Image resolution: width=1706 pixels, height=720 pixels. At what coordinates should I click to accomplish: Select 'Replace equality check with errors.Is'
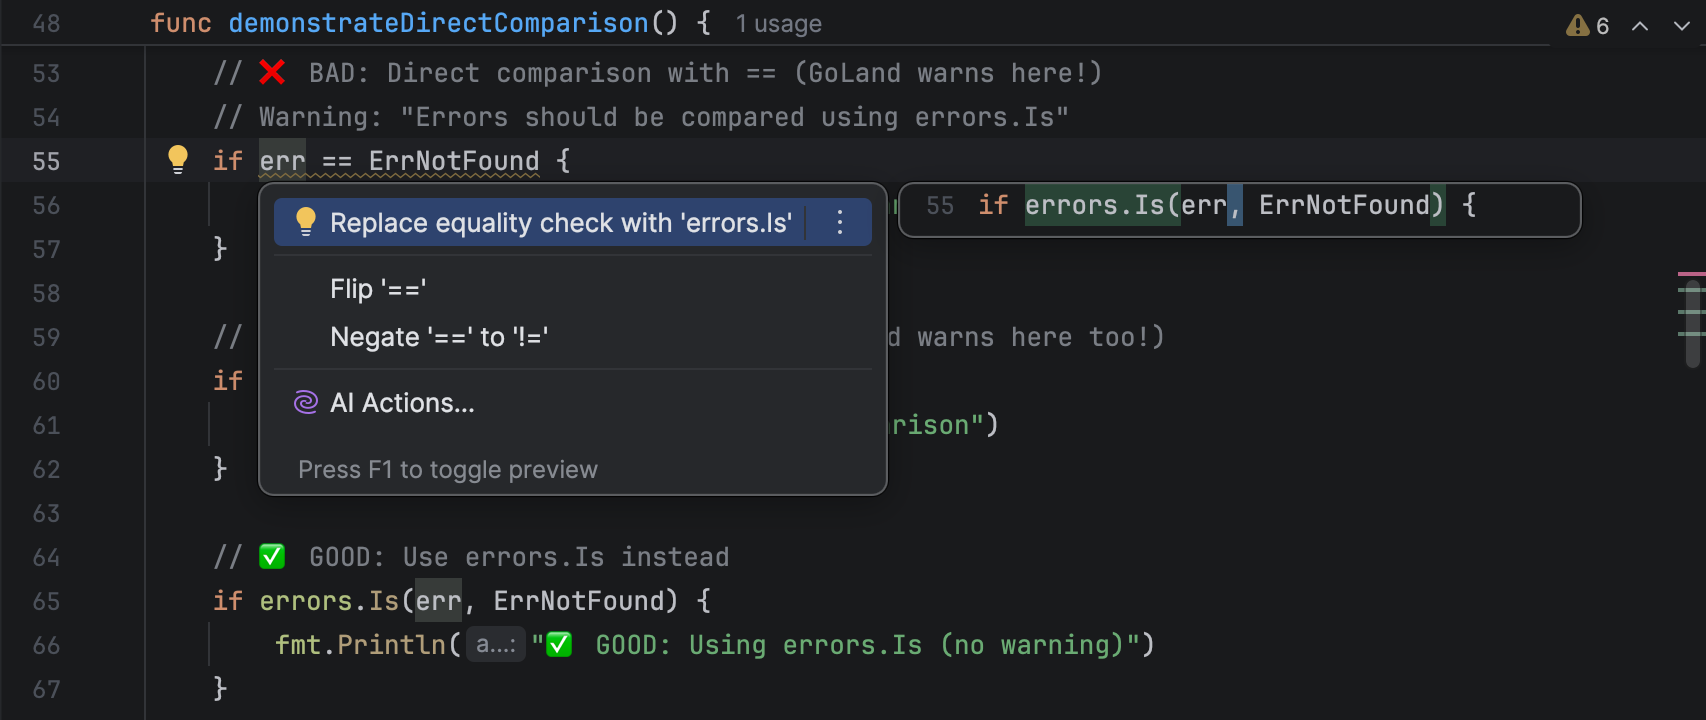pos(560,222)
